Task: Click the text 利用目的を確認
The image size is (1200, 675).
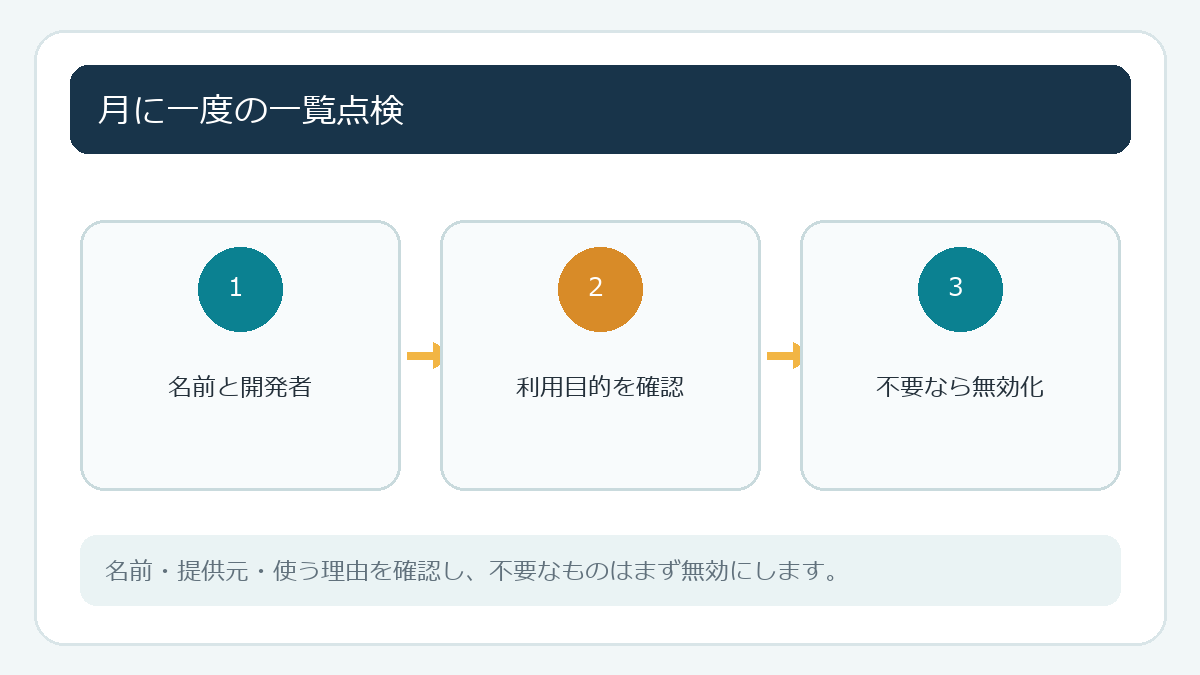Action: click(x=600, y=387)
